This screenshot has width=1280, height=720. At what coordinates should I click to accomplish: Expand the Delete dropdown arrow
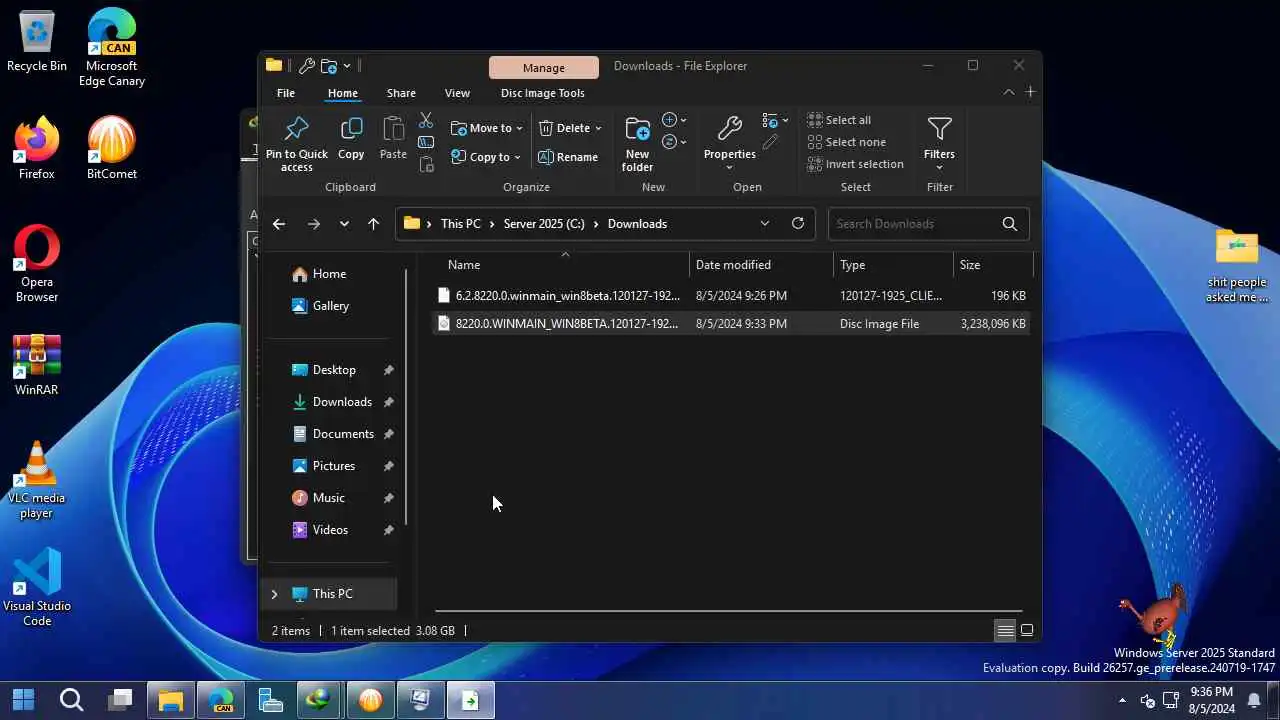(598, 128)
